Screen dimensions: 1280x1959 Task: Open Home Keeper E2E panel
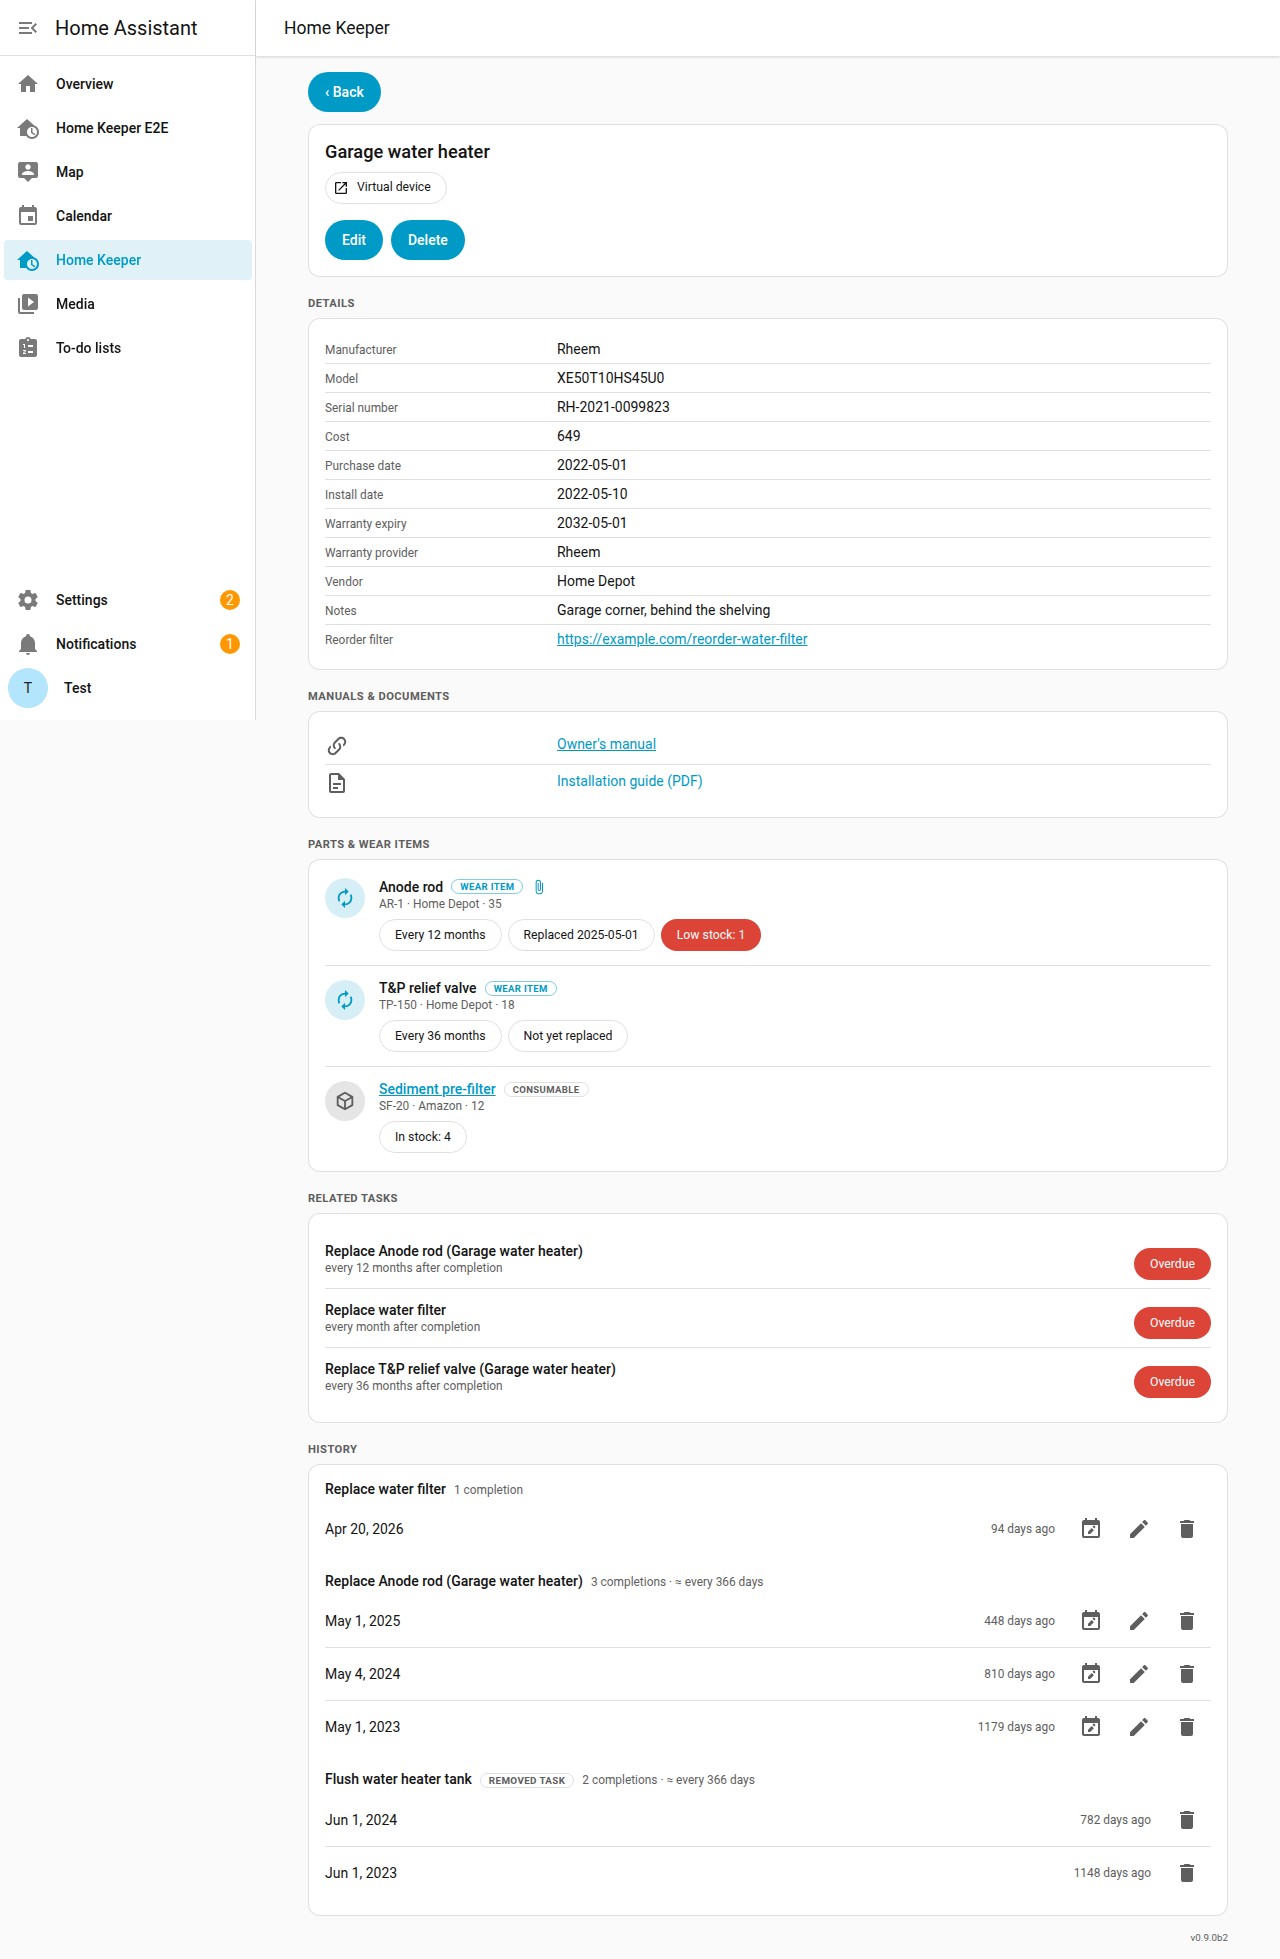click(x=128, y=128)
